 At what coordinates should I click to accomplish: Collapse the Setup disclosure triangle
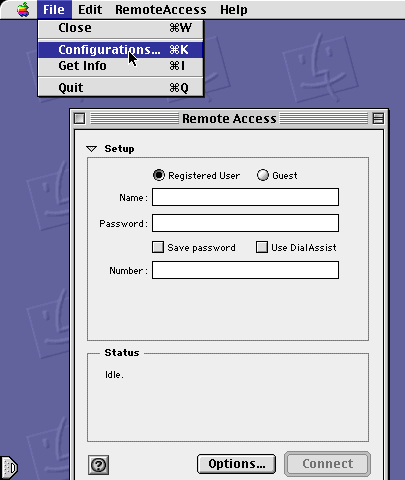pyautogui.click(x=91, y=149)
